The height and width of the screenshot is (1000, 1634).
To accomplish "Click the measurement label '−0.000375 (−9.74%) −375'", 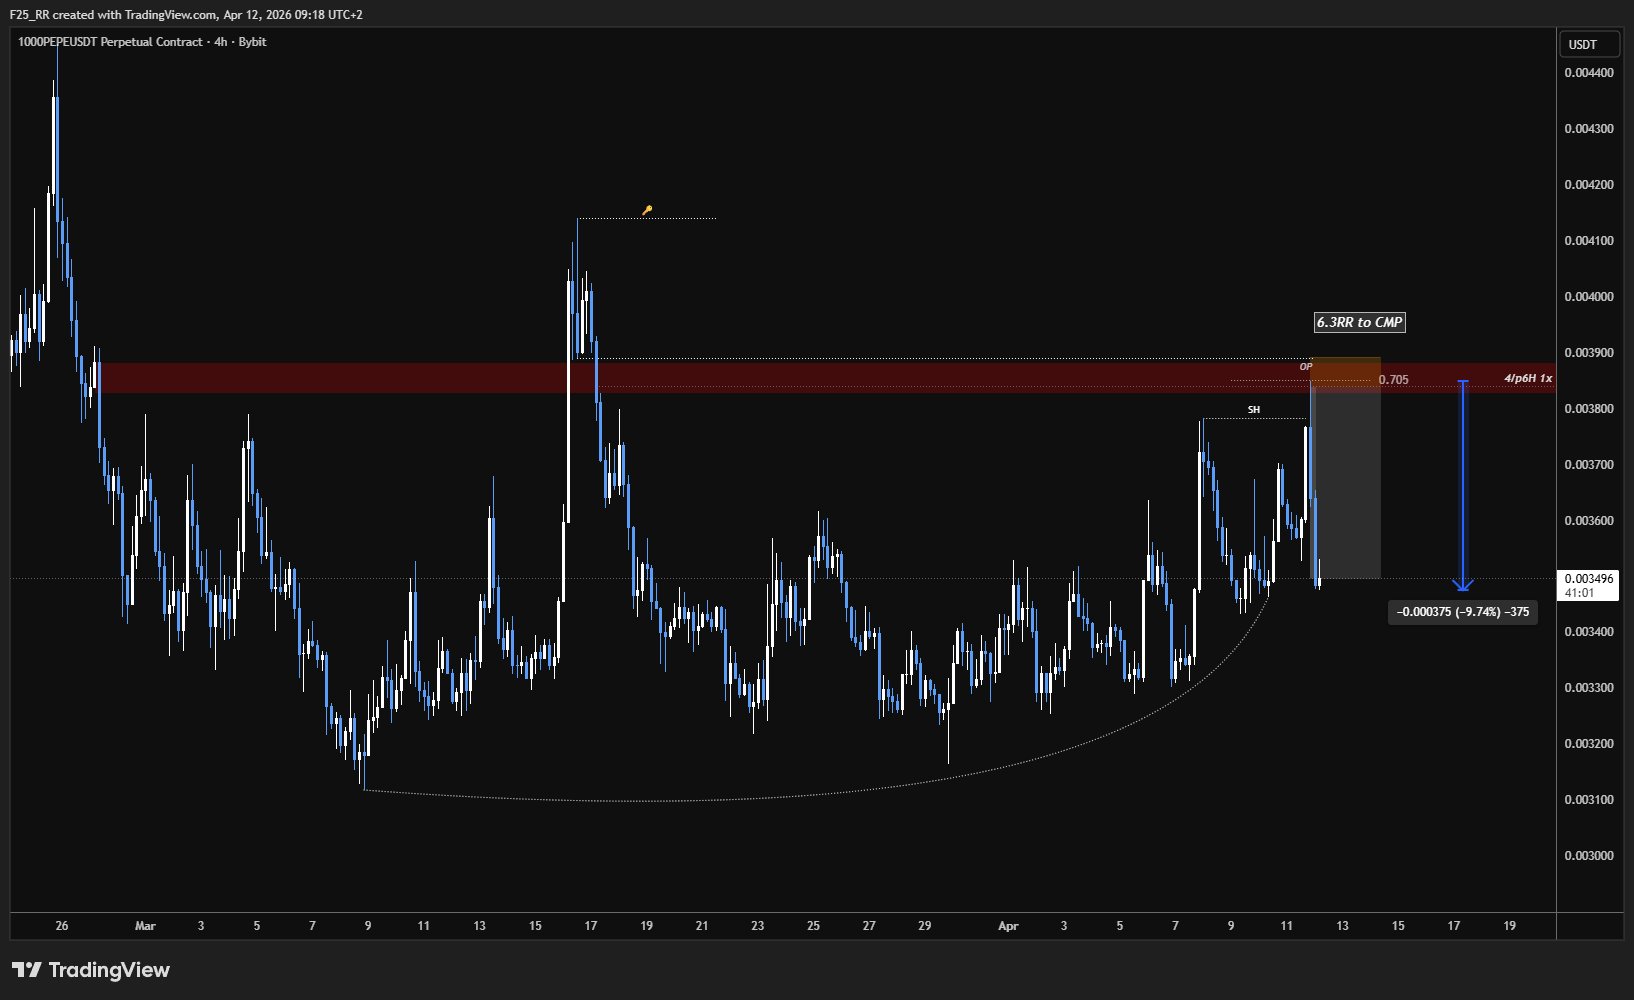I will click(x=1463, y=612).
